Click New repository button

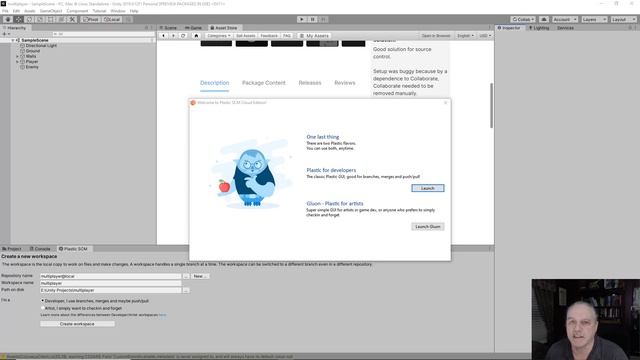coord(200,276)
